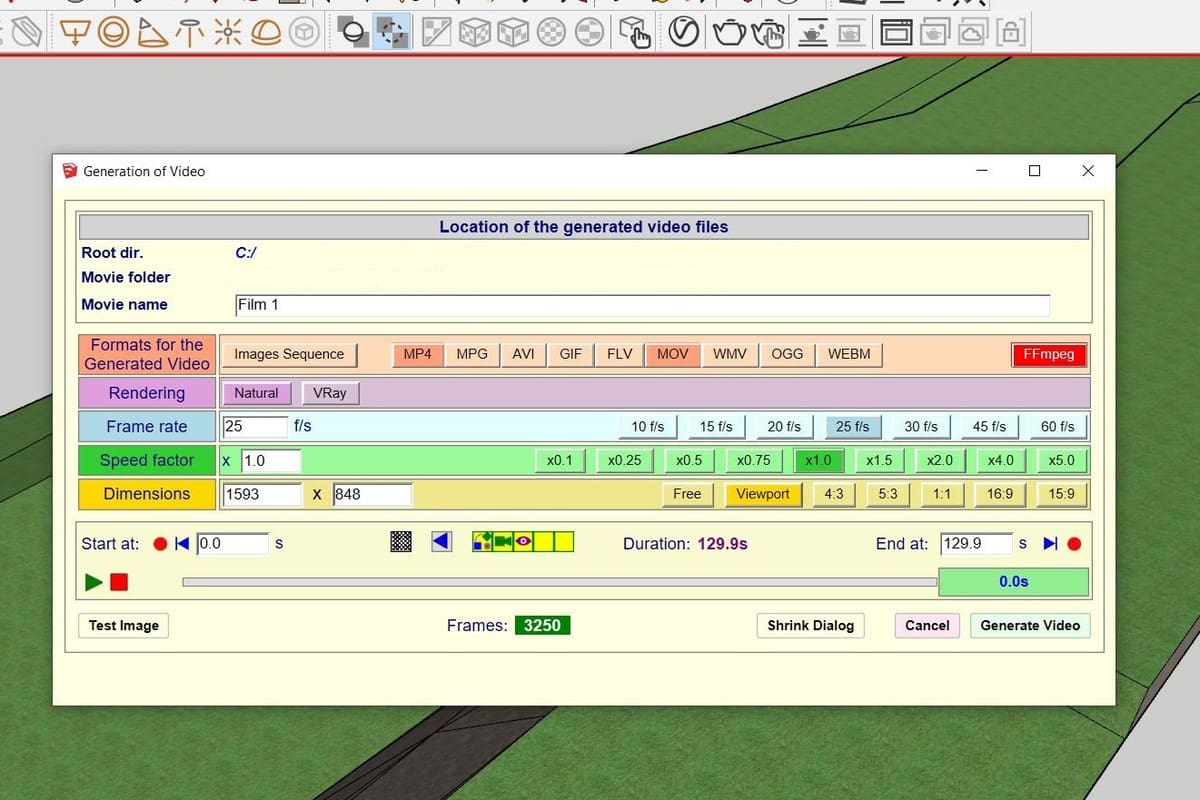The height and width of the screenshot is (800, 1200).
Task: Select the V-Ray IES light tool
Action: [x=190, y=34]
